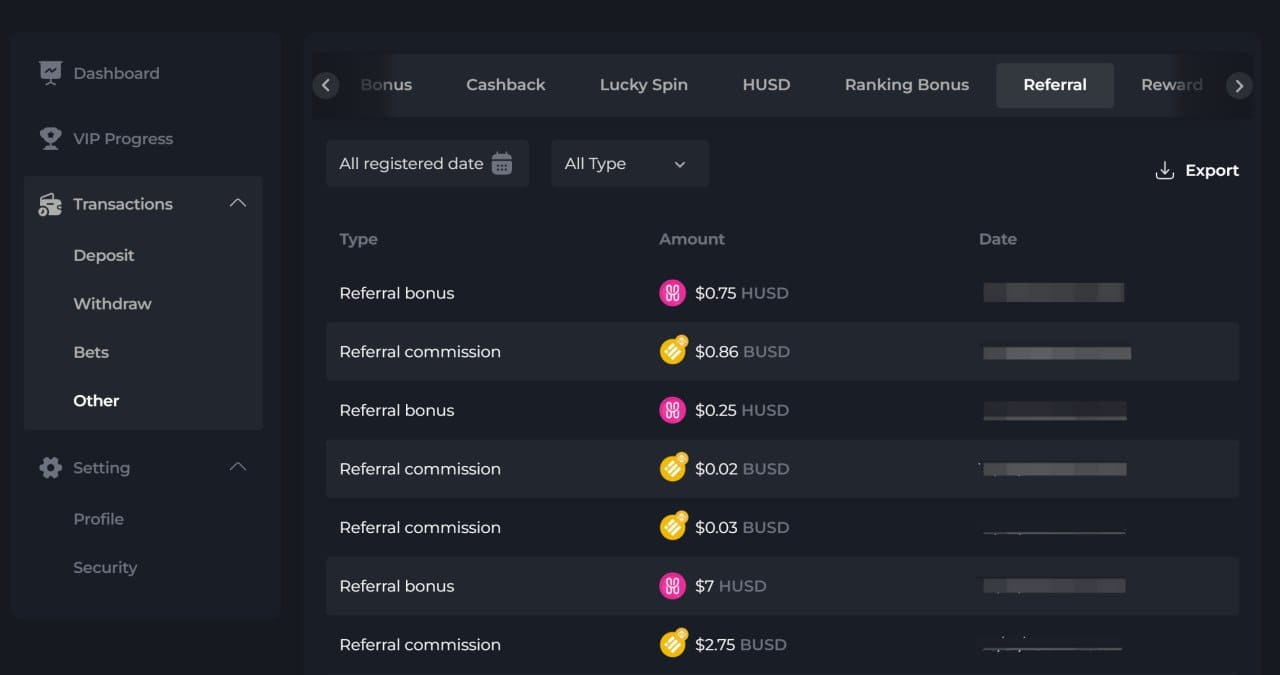Switch to the Cashback tab
This screenshot has width=1280, height=675.
pyautogui.click(x=505, y=85)
